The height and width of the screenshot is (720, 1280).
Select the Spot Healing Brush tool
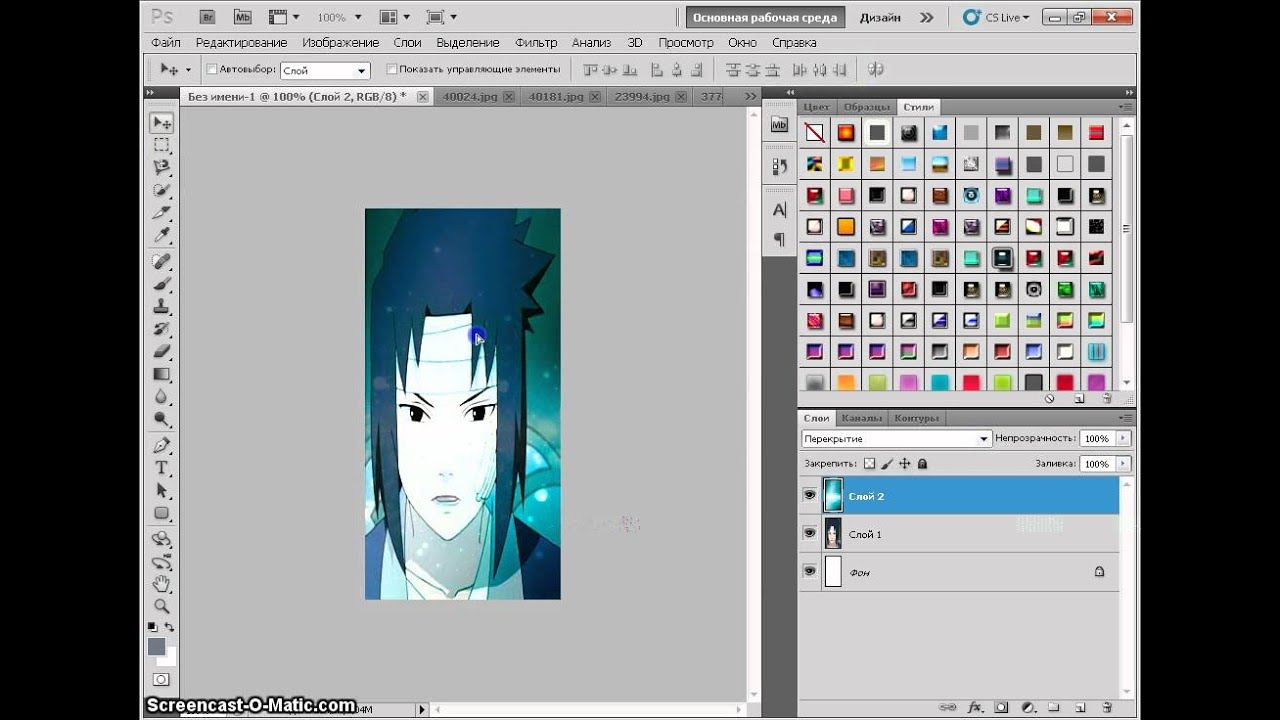(x=161, y=261)
